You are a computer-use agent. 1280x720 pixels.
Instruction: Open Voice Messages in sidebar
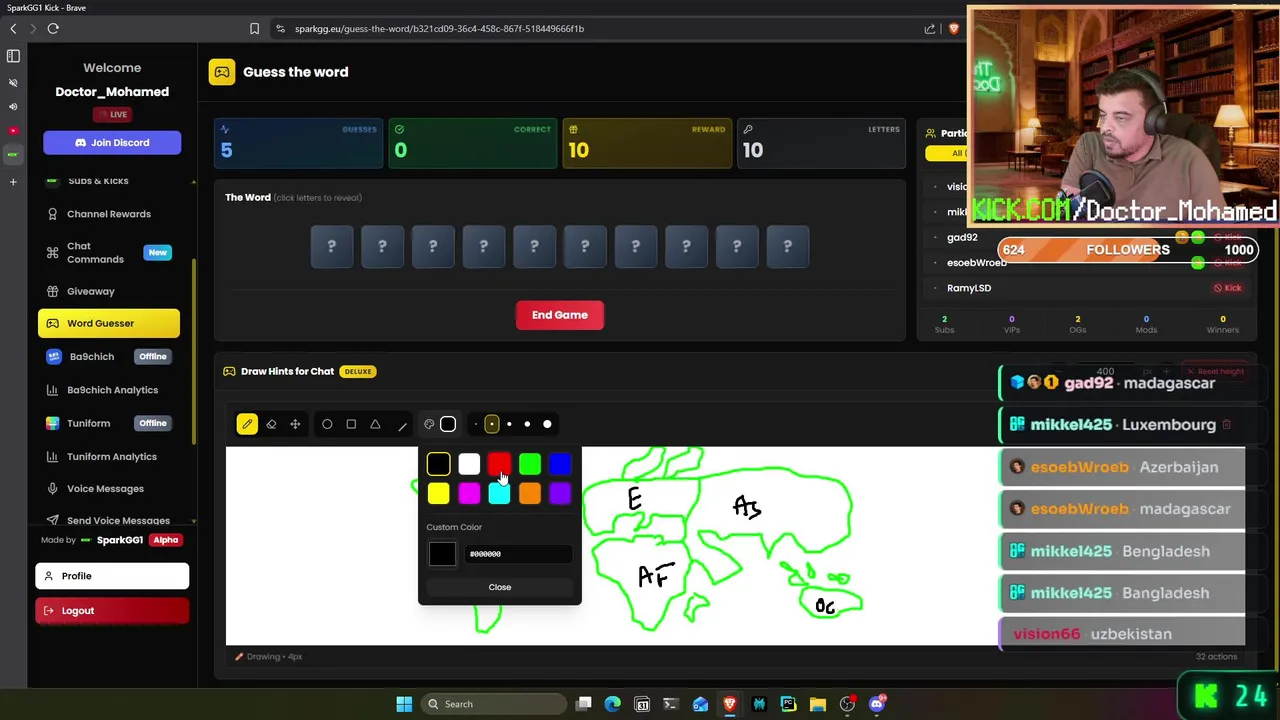point(109,488)
